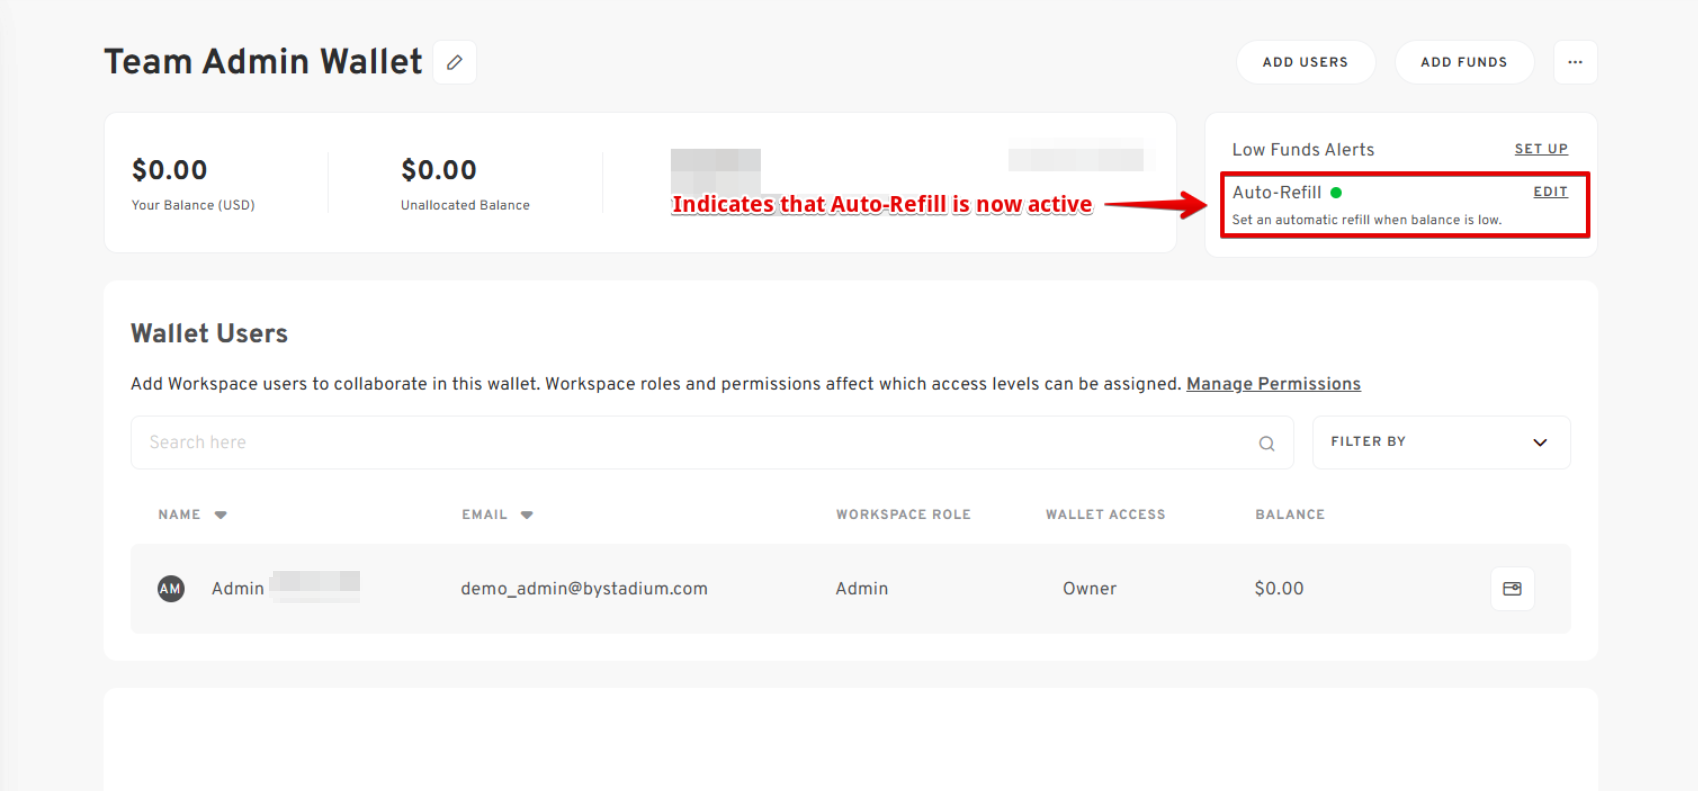Open the wallet icon in Admin's row
1698x791 pixels.
1512,589
